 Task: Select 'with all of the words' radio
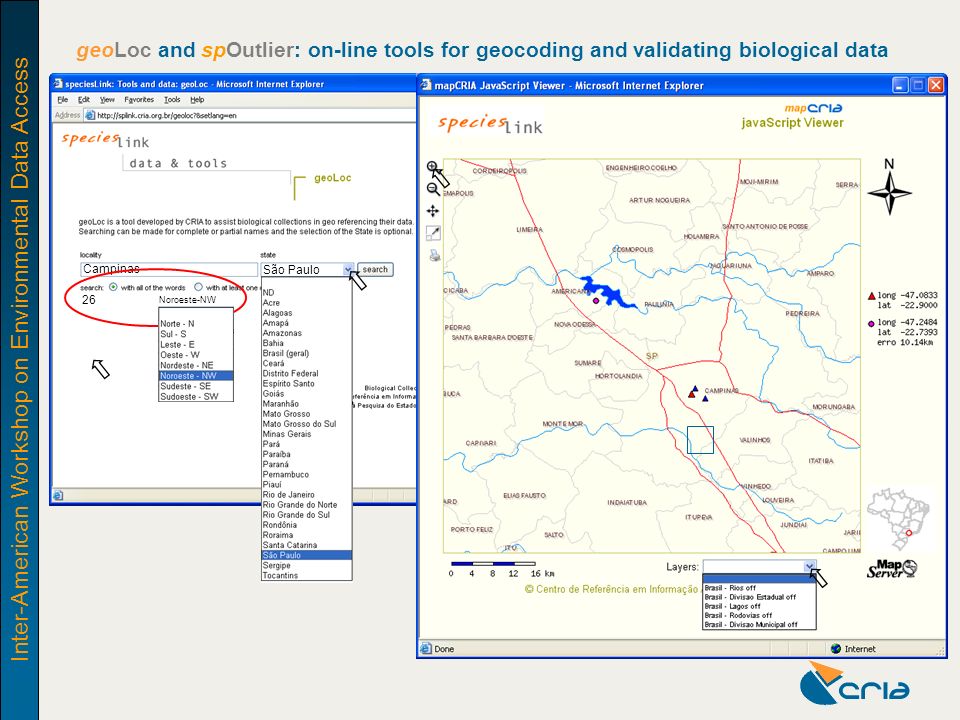click(x=113, y=287)
